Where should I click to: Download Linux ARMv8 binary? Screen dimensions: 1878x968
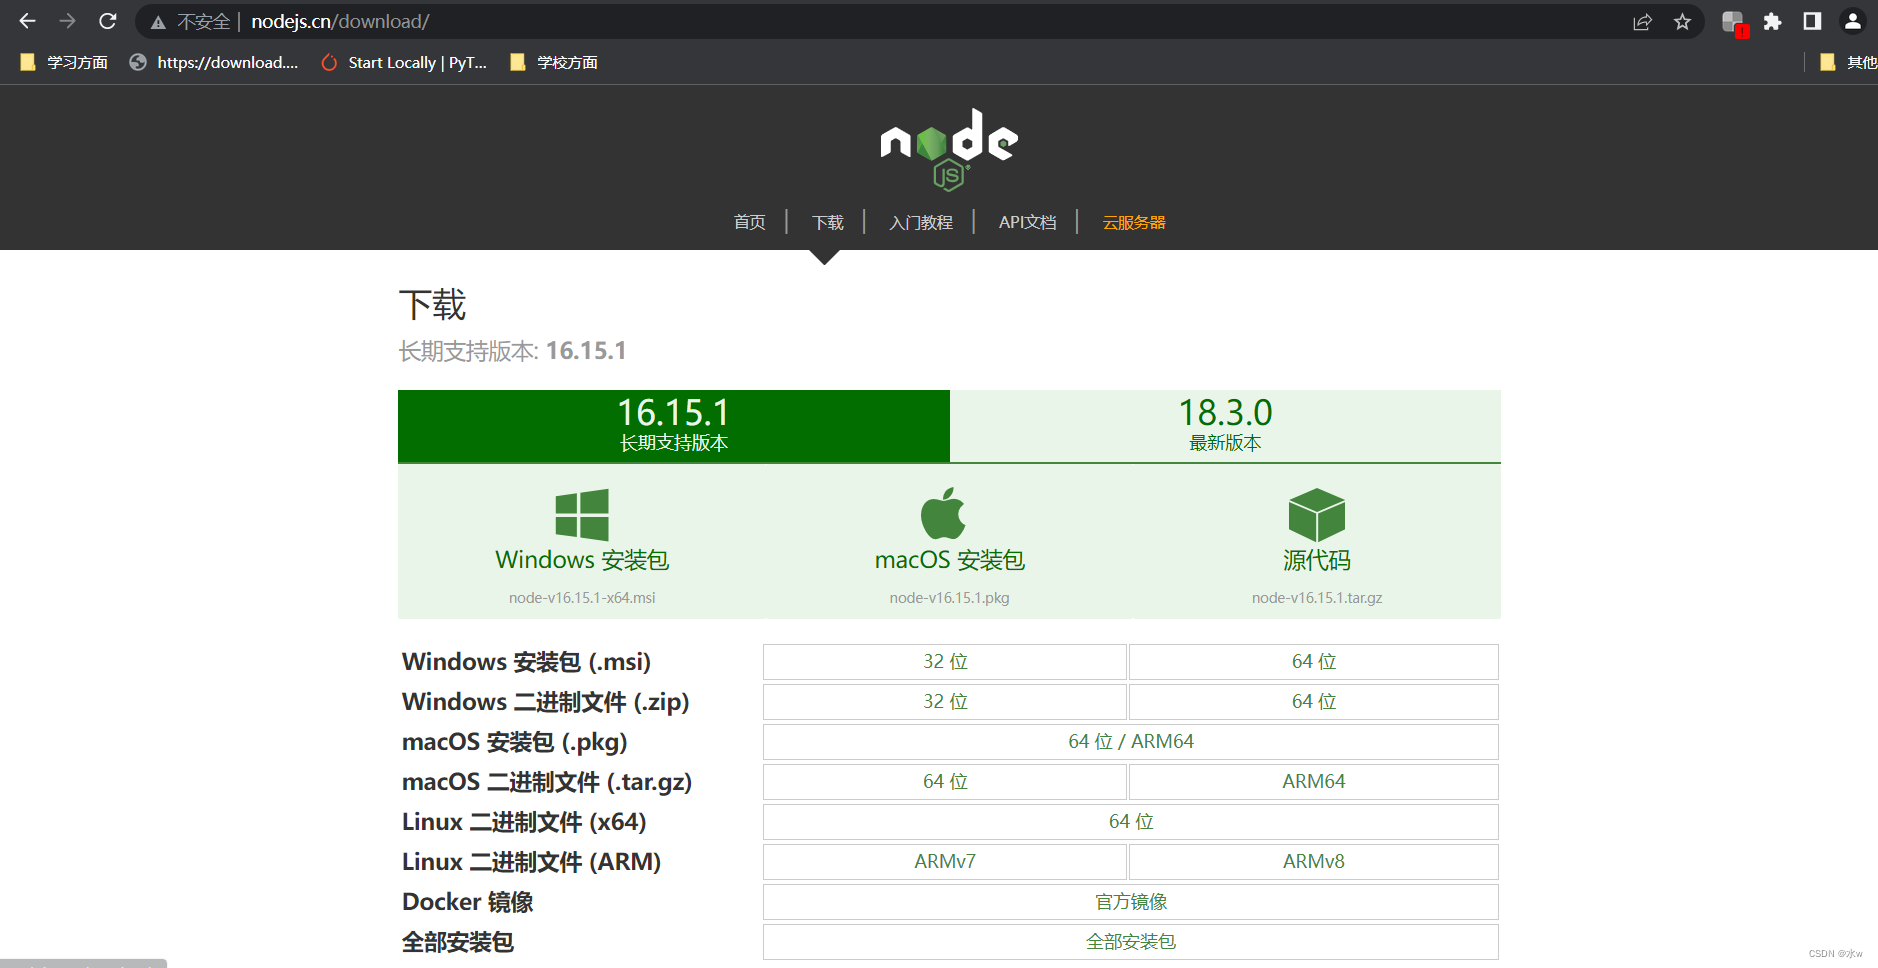(x=1314, y=862)
